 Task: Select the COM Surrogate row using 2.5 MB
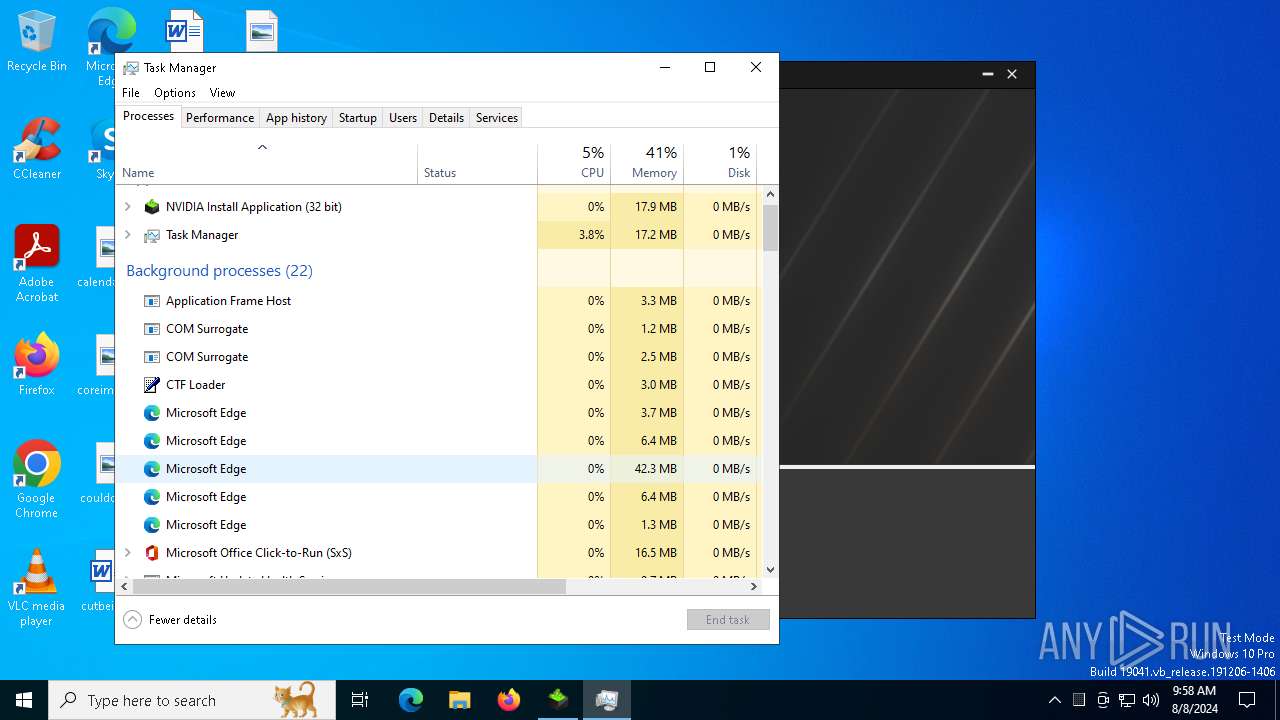pos(436,357)
